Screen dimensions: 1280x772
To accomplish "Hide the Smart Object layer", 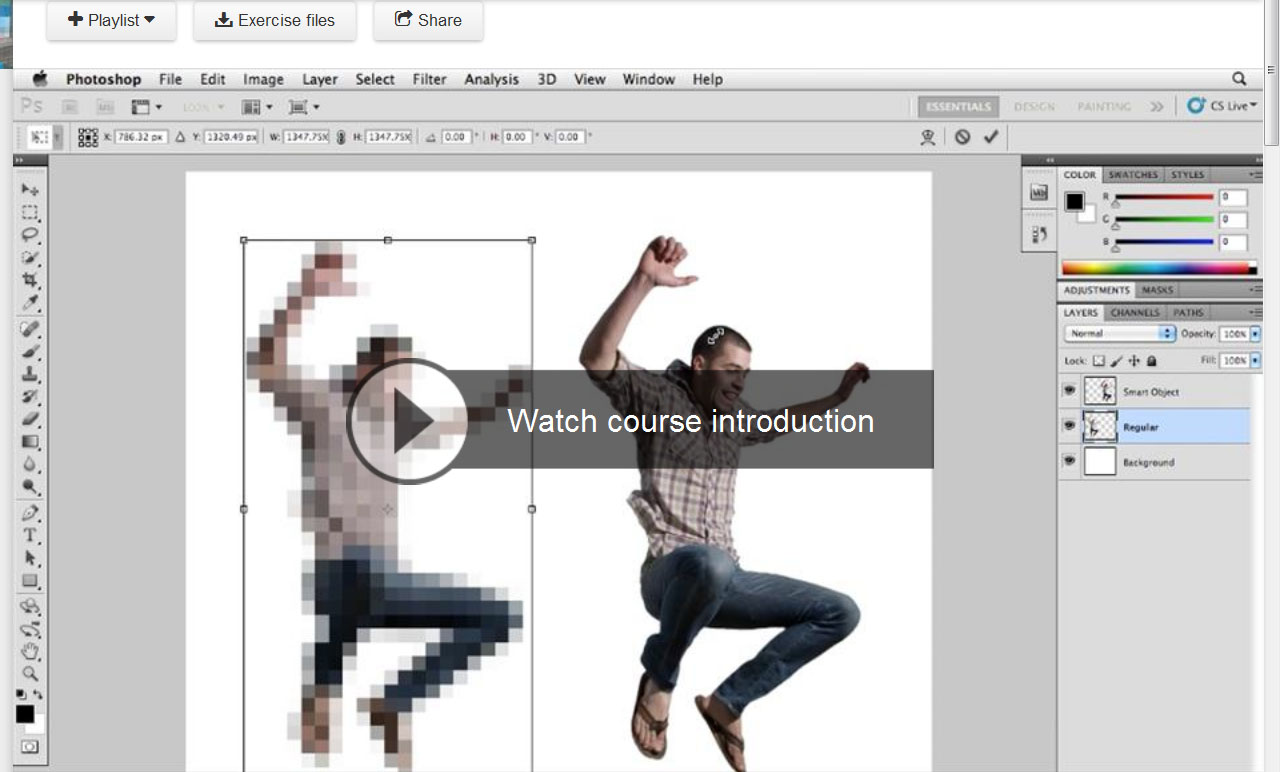I will coord(1070,391).
